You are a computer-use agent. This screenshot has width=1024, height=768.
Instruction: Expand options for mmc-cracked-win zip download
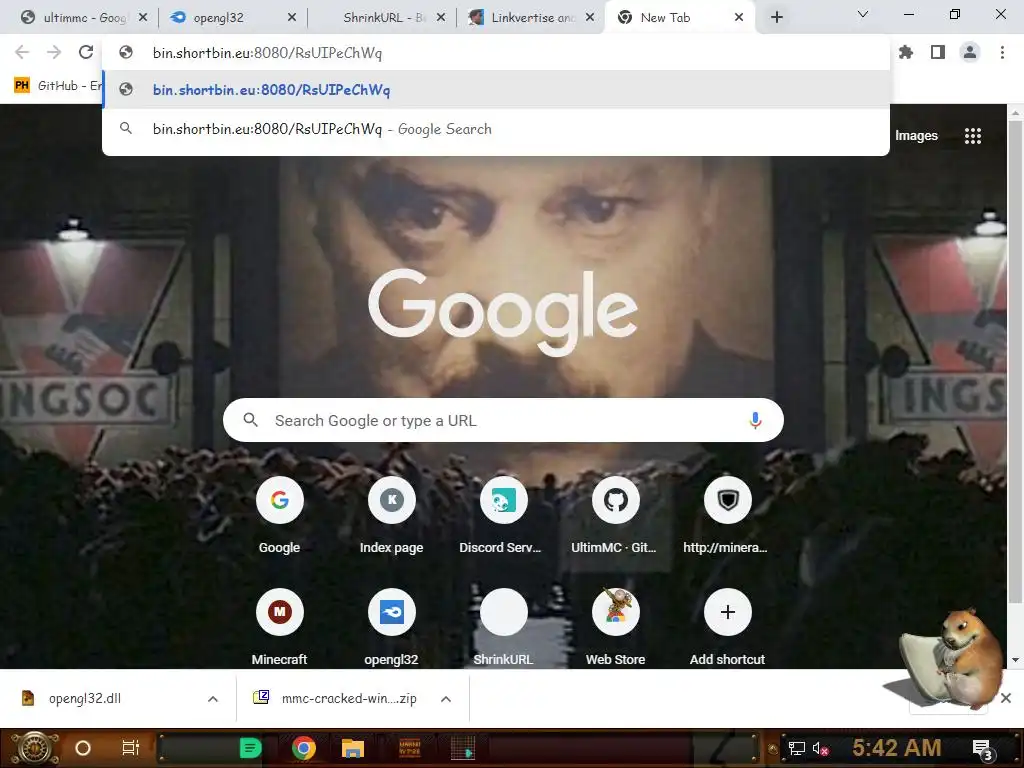445,699
